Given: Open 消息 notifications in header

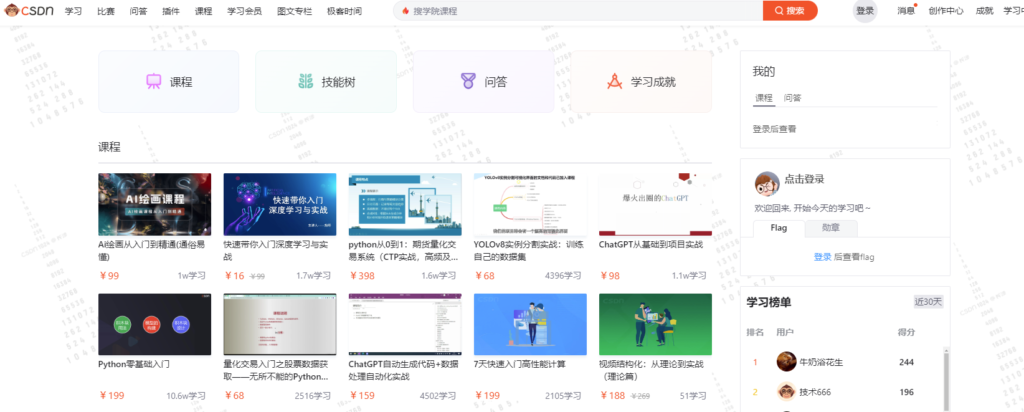Looking at the screenshot, I should coord(906,11).
